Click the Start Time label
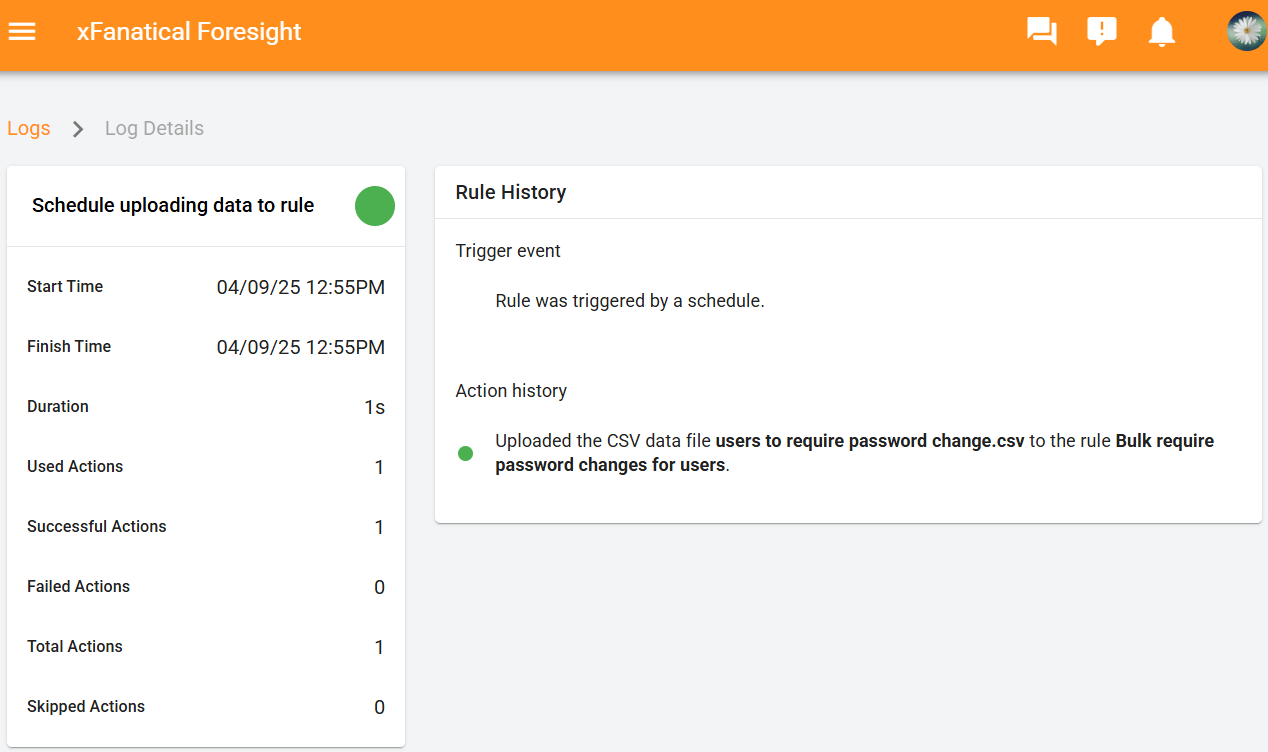 coord(65,287)
